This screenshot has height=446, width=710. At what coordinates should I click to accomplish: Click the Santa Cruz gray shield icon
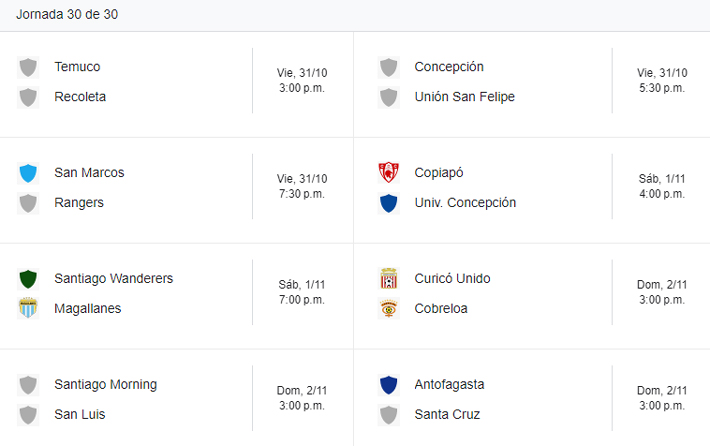[388, 415]
